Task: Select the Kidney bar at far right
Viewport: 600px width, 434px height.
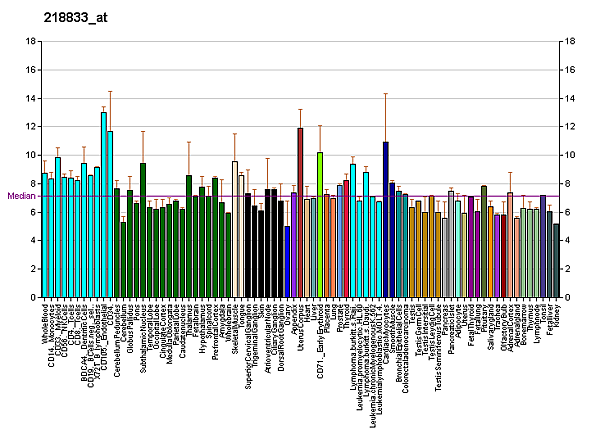Action: click(x=556, y=261)
